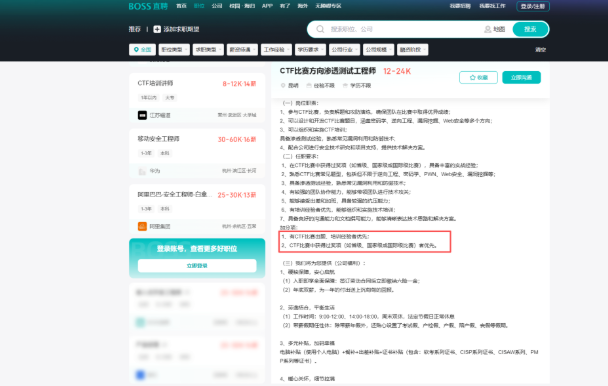Image resolution: width=608 pixels, height=386 pixels.
Task: Click the orange Alibaba company logo
Action: (142, 226)
